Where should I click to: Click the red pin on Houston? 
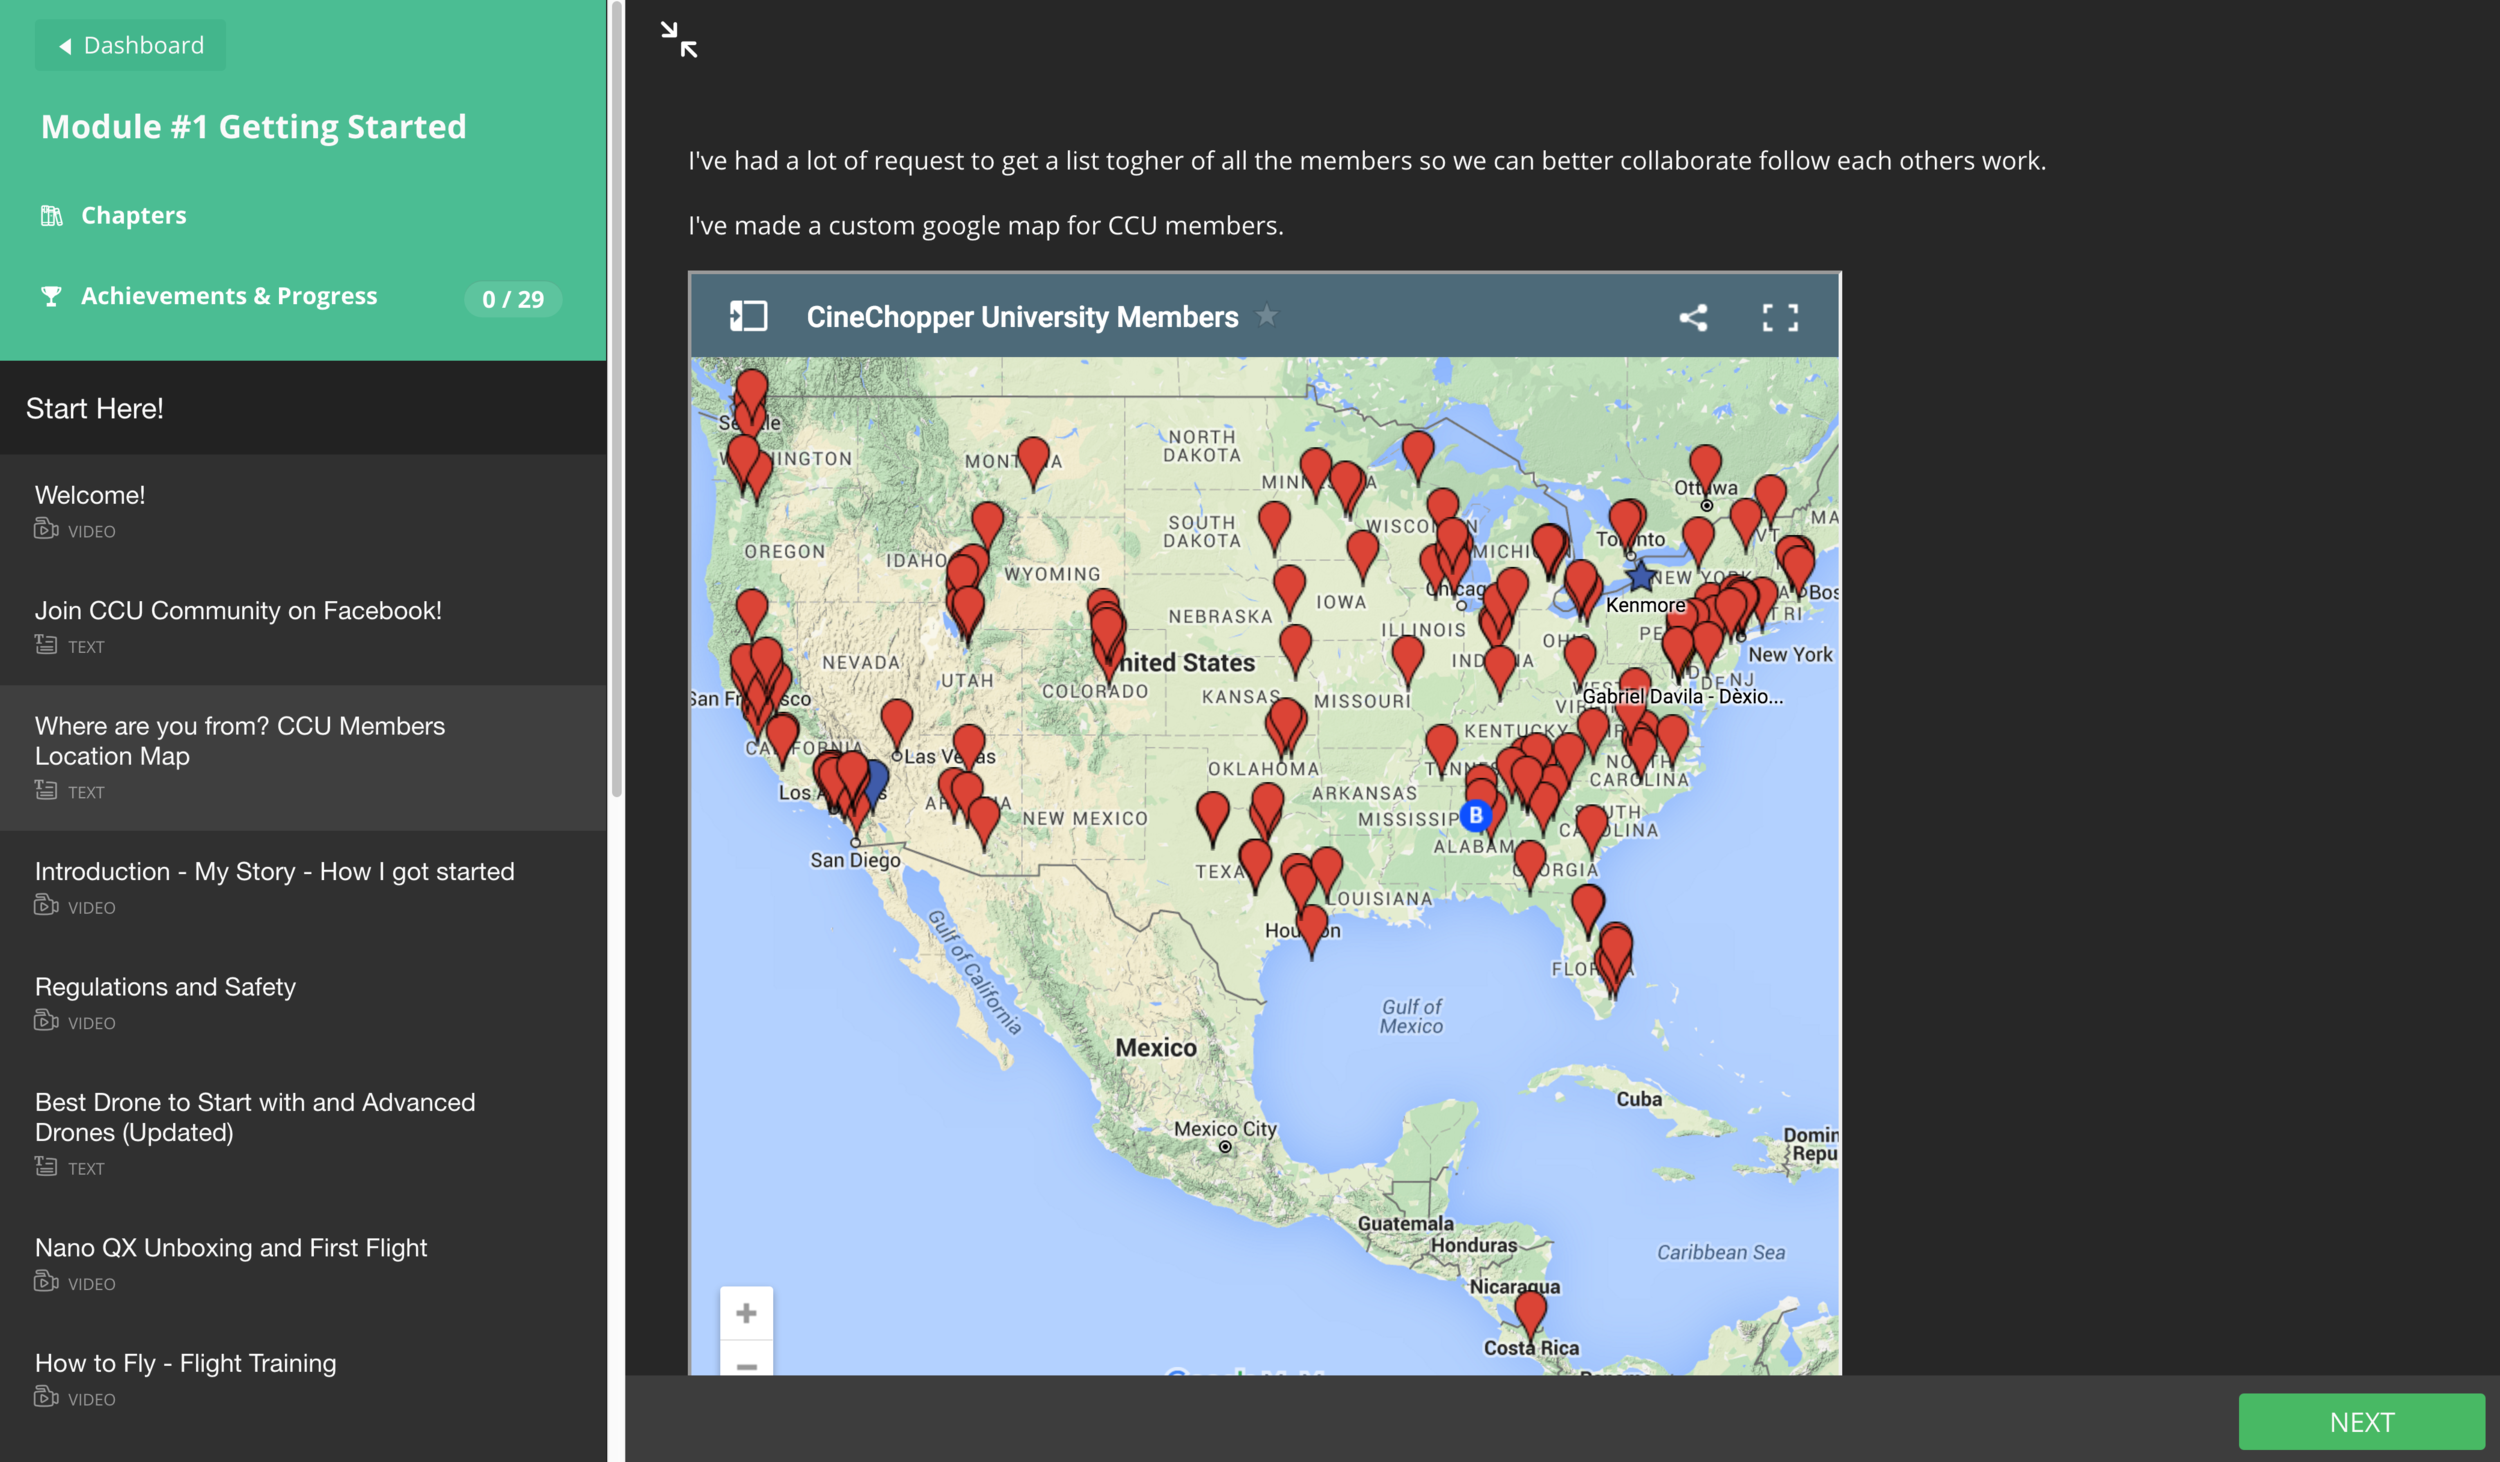click(x=1312, y=929)
